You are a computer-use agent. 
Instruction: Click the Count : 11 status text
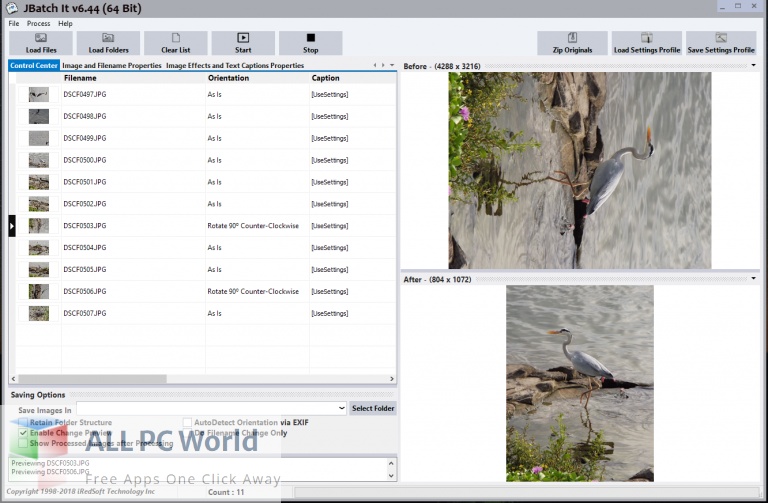226,492
